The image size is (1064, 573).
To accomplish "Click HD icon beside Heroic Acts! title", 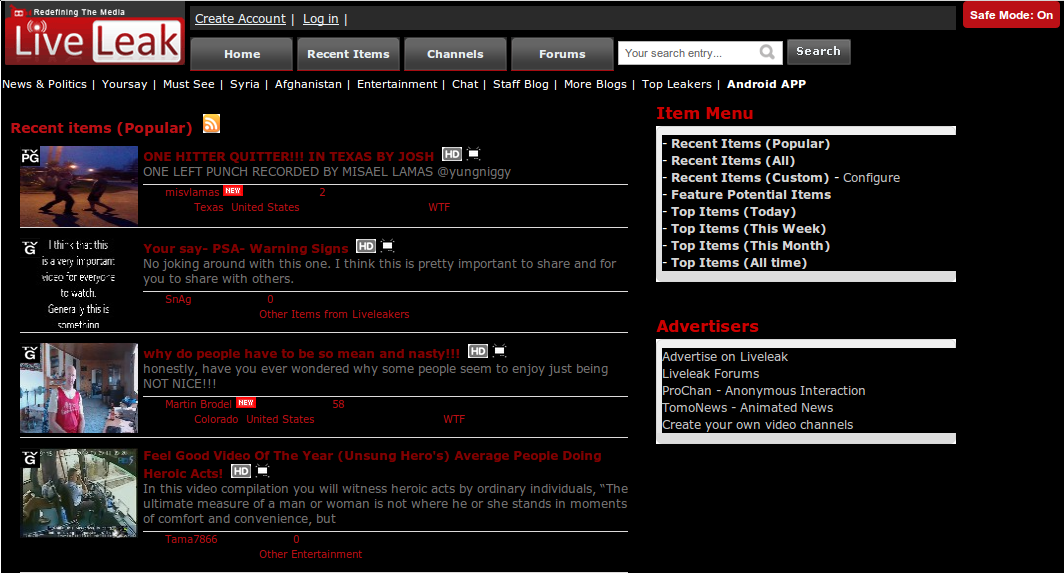I will (x=241, y=471).
